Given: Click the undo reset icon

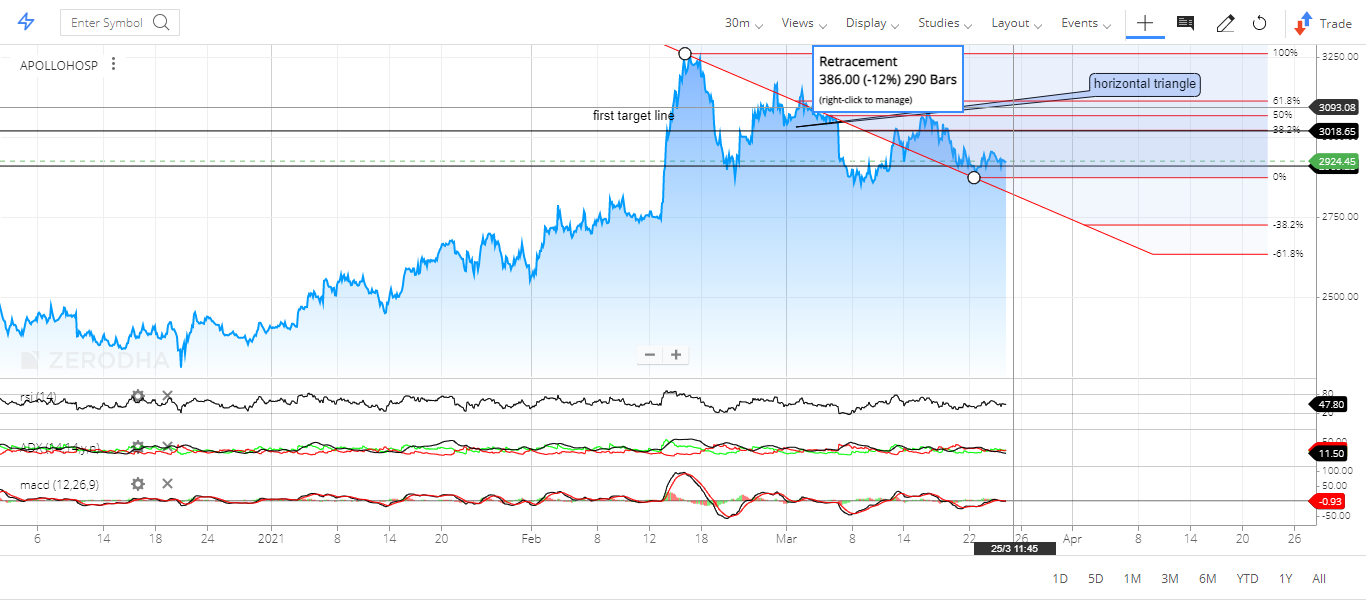Looking at the screenshot, I should tap(1260, 23).
